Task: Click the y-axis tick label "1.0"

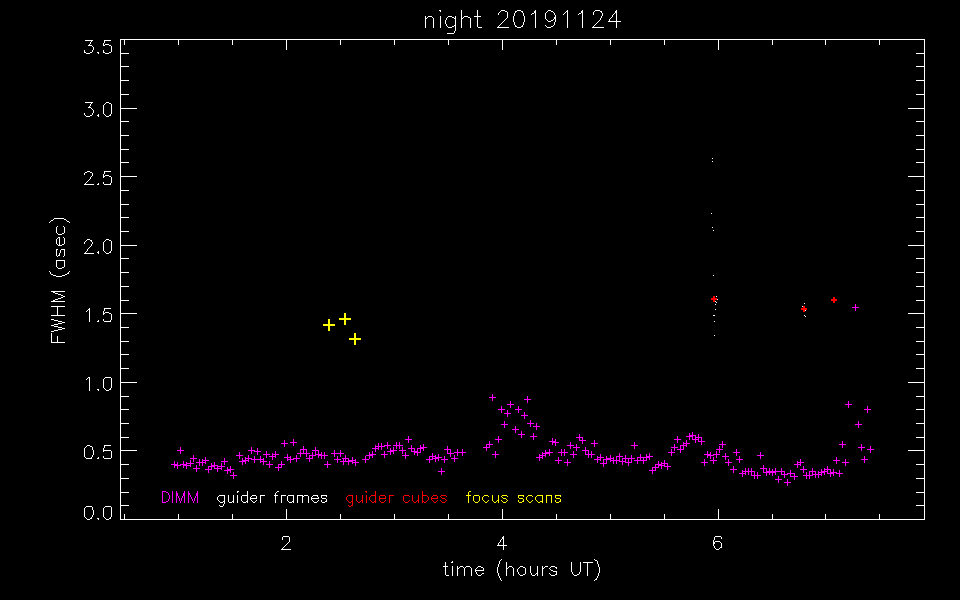Action: [99, 384]
